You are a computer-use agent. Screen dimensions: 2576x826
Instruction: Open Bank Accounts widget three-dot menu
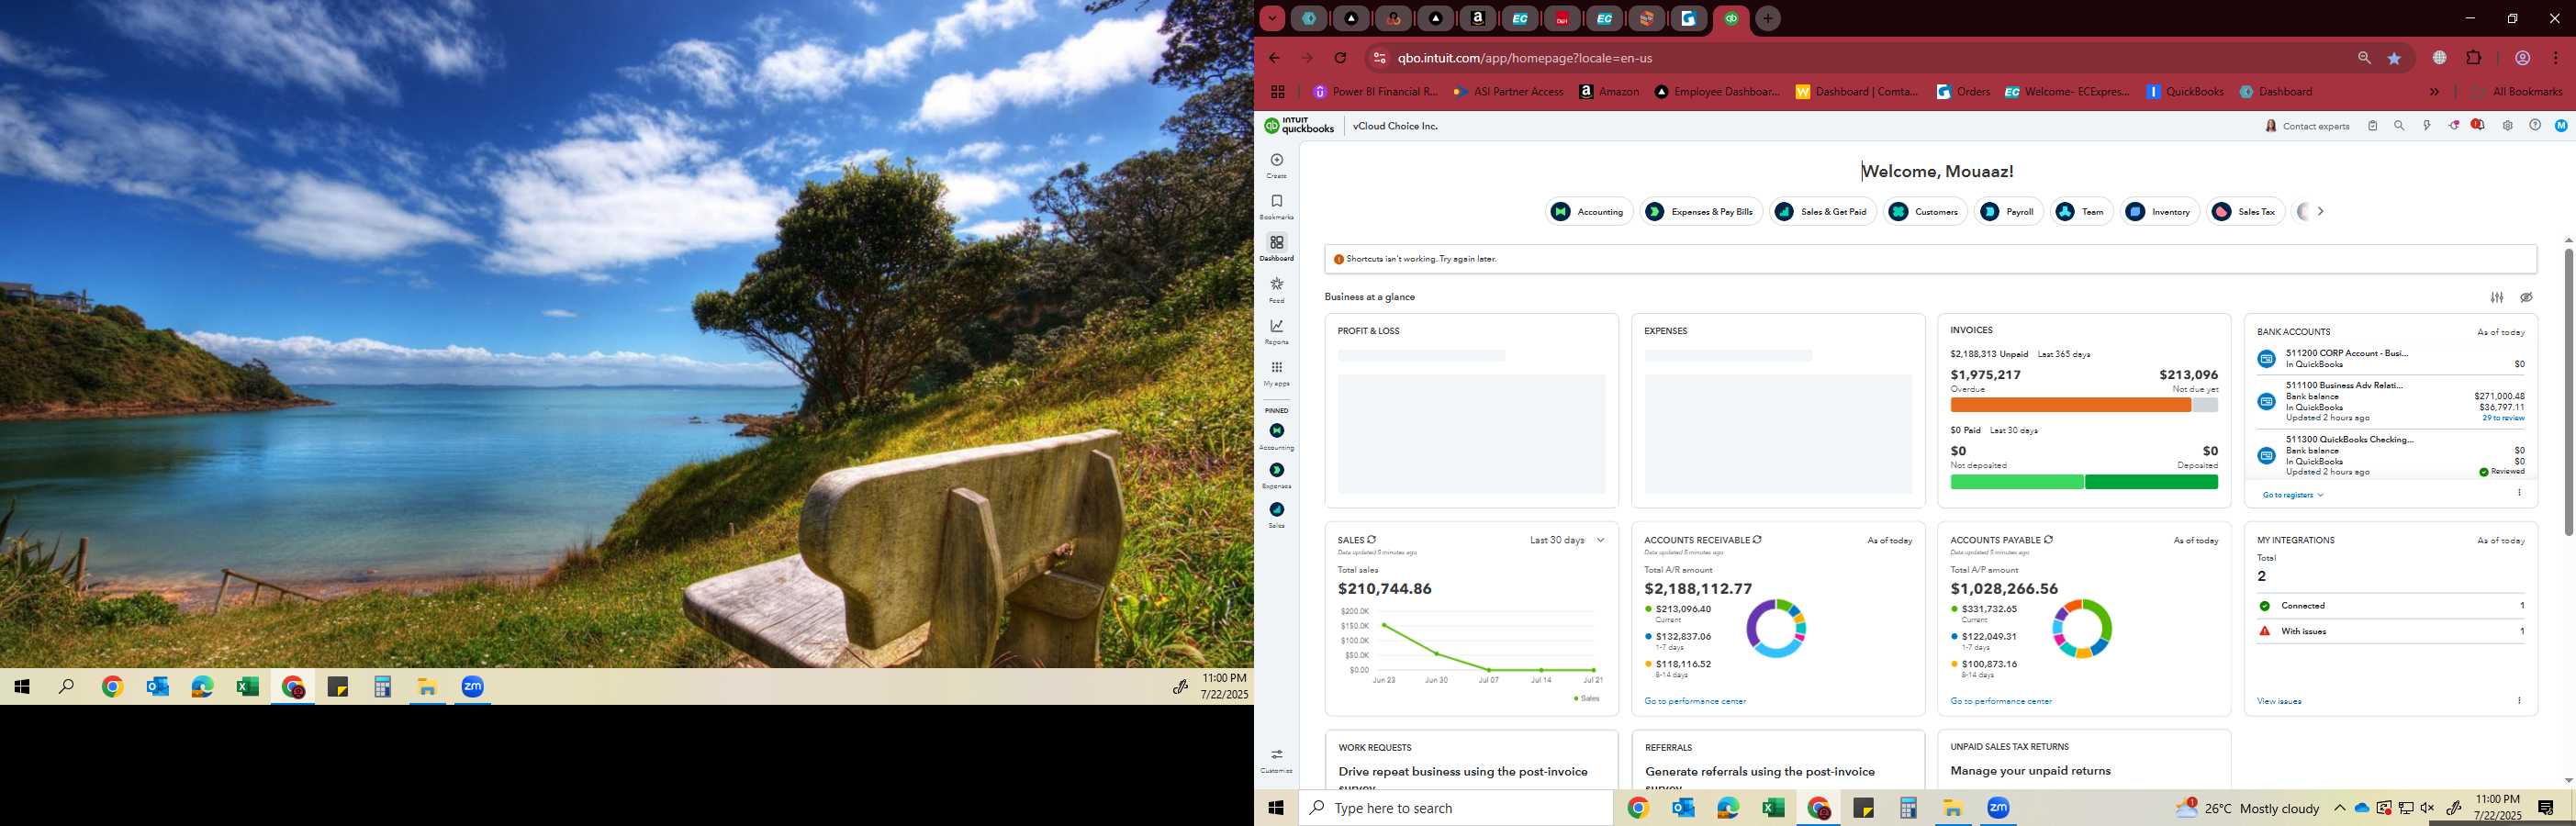pos(2519,493)
